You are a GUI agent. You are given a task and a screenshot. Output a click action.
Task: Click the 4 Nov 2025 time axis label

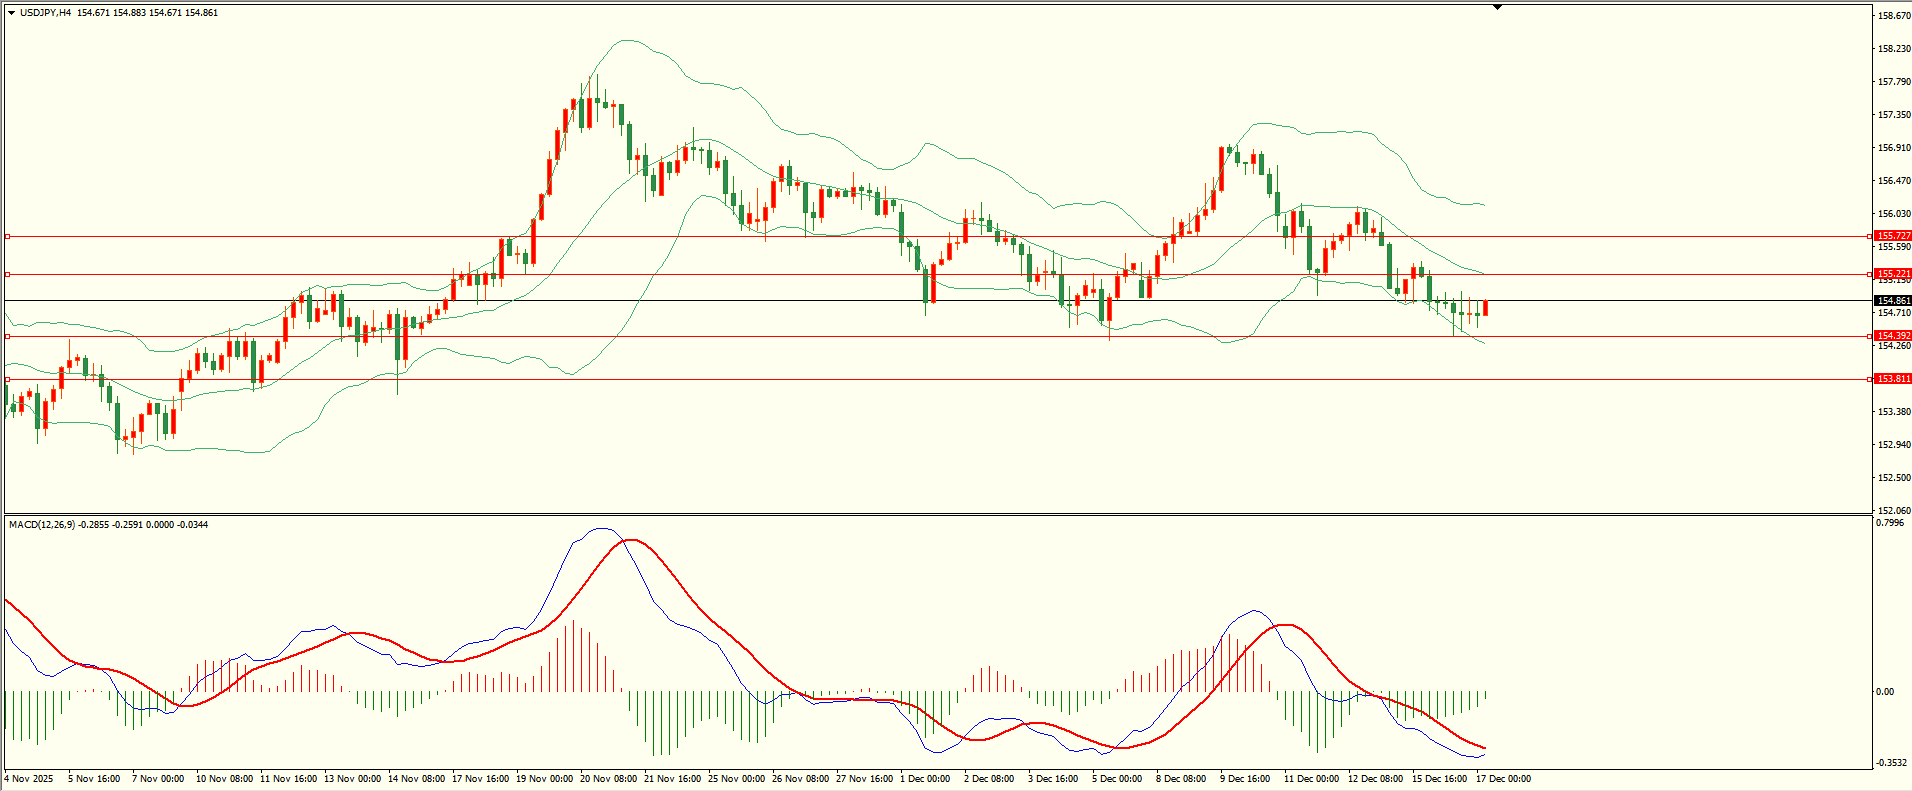coord(29,779)
